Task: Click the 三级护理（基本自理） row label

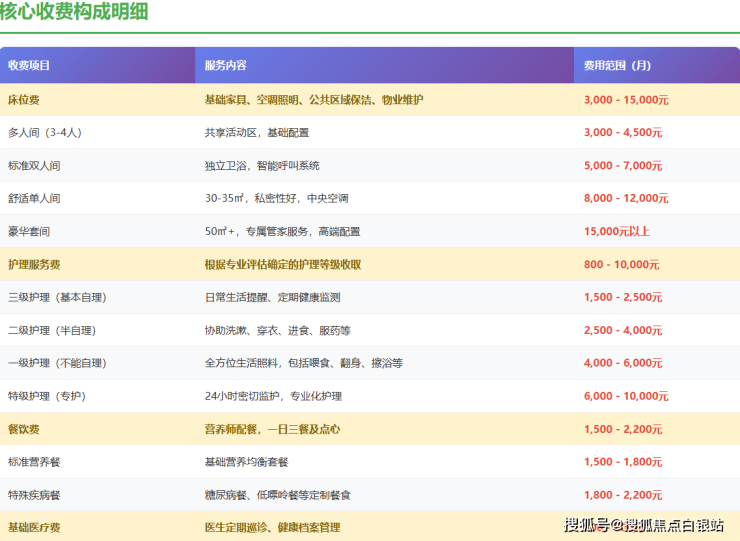Action: 57,298
